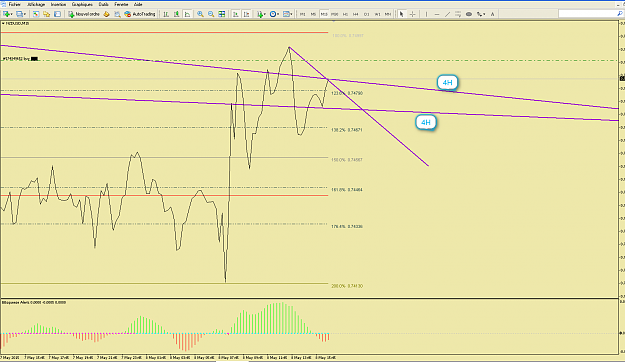Open the Graphiques menu

[x=82, y=4]
